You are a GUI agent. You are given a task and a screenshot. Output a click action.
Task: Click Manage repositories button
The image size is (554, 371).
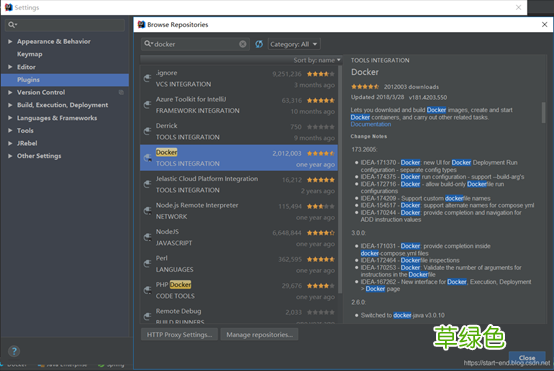click(259, 334)
